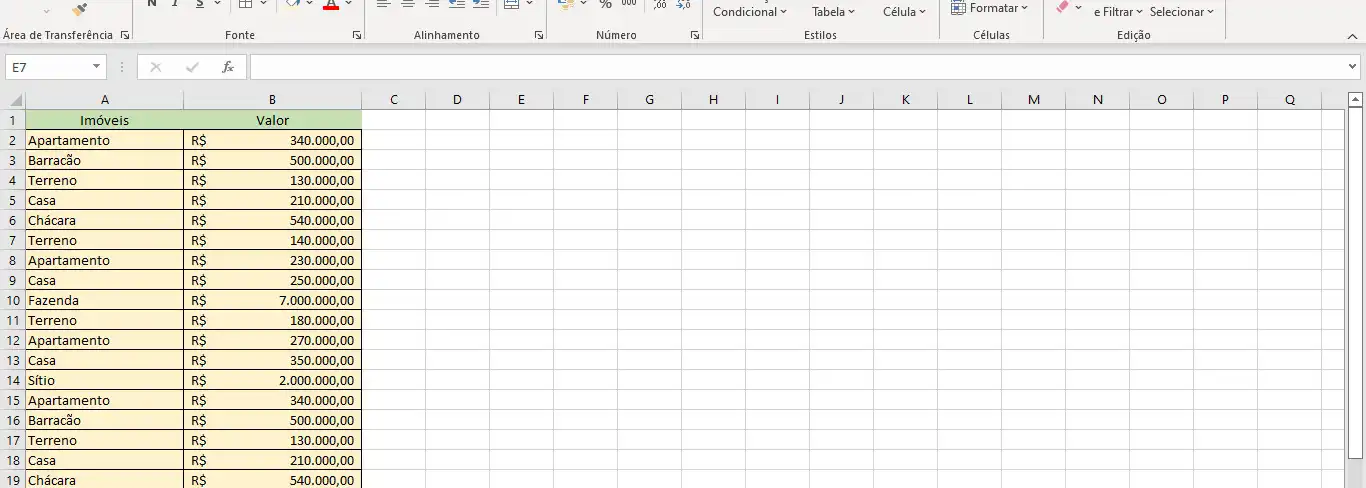
Task: Open the Tabela formatting dropdown
Action: [x=833, y=12]
